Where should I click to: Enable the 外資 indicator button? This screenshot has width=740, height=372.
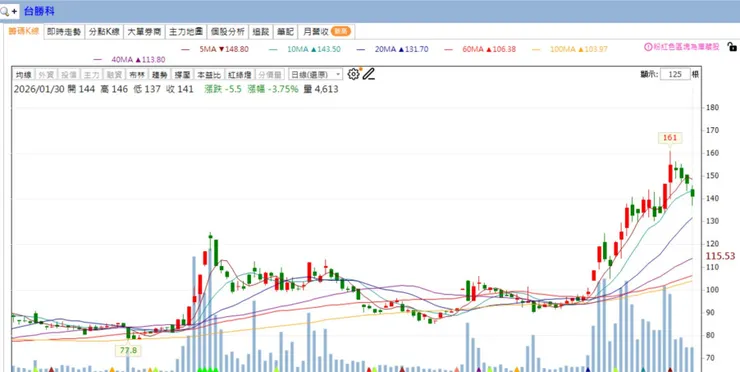tap(46, 75)
